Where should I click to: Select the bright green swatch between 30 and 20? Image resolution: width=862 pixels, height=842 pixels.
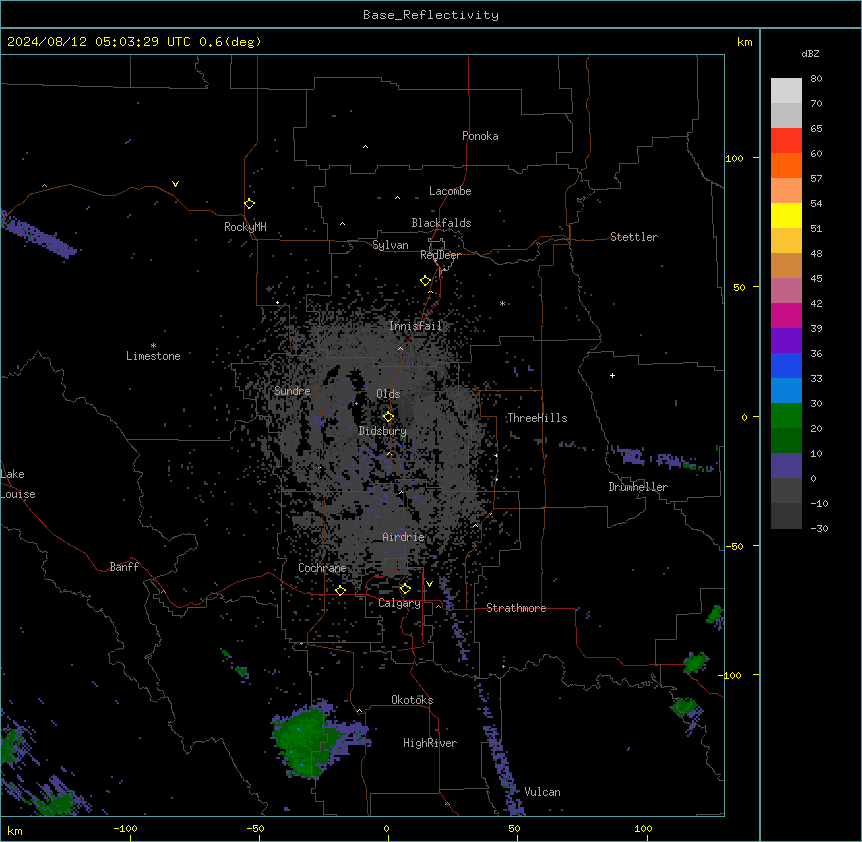pos(786,416)
